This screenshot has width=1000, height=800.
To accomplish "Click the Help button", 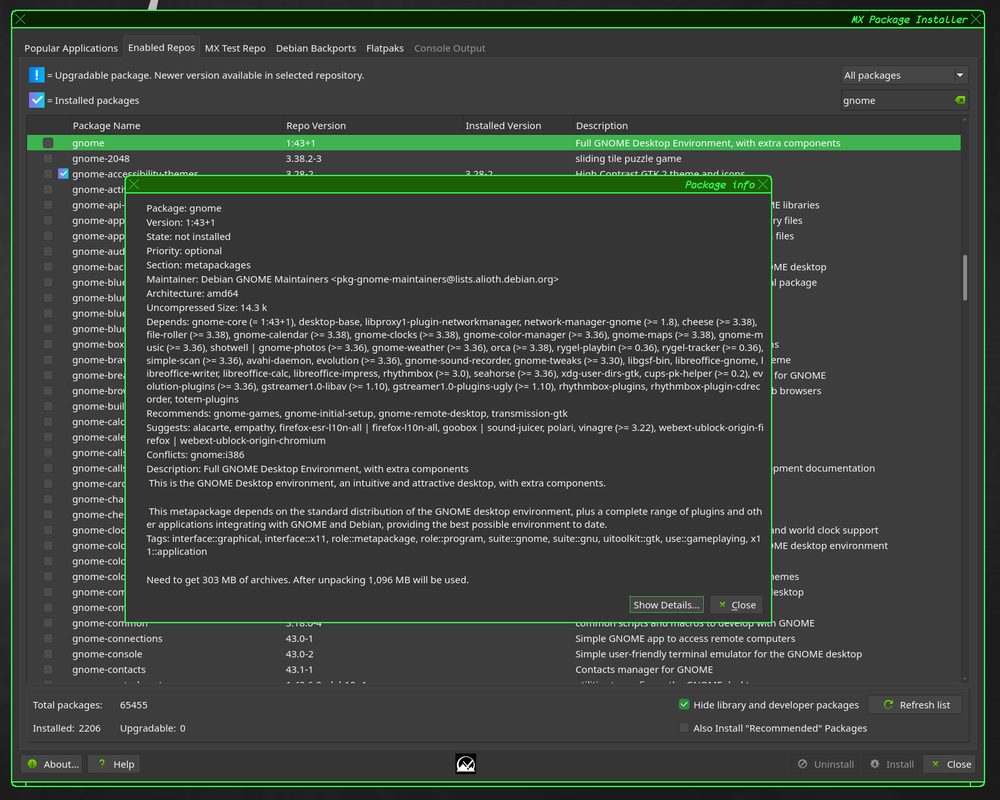I will (x=115, y=764).
